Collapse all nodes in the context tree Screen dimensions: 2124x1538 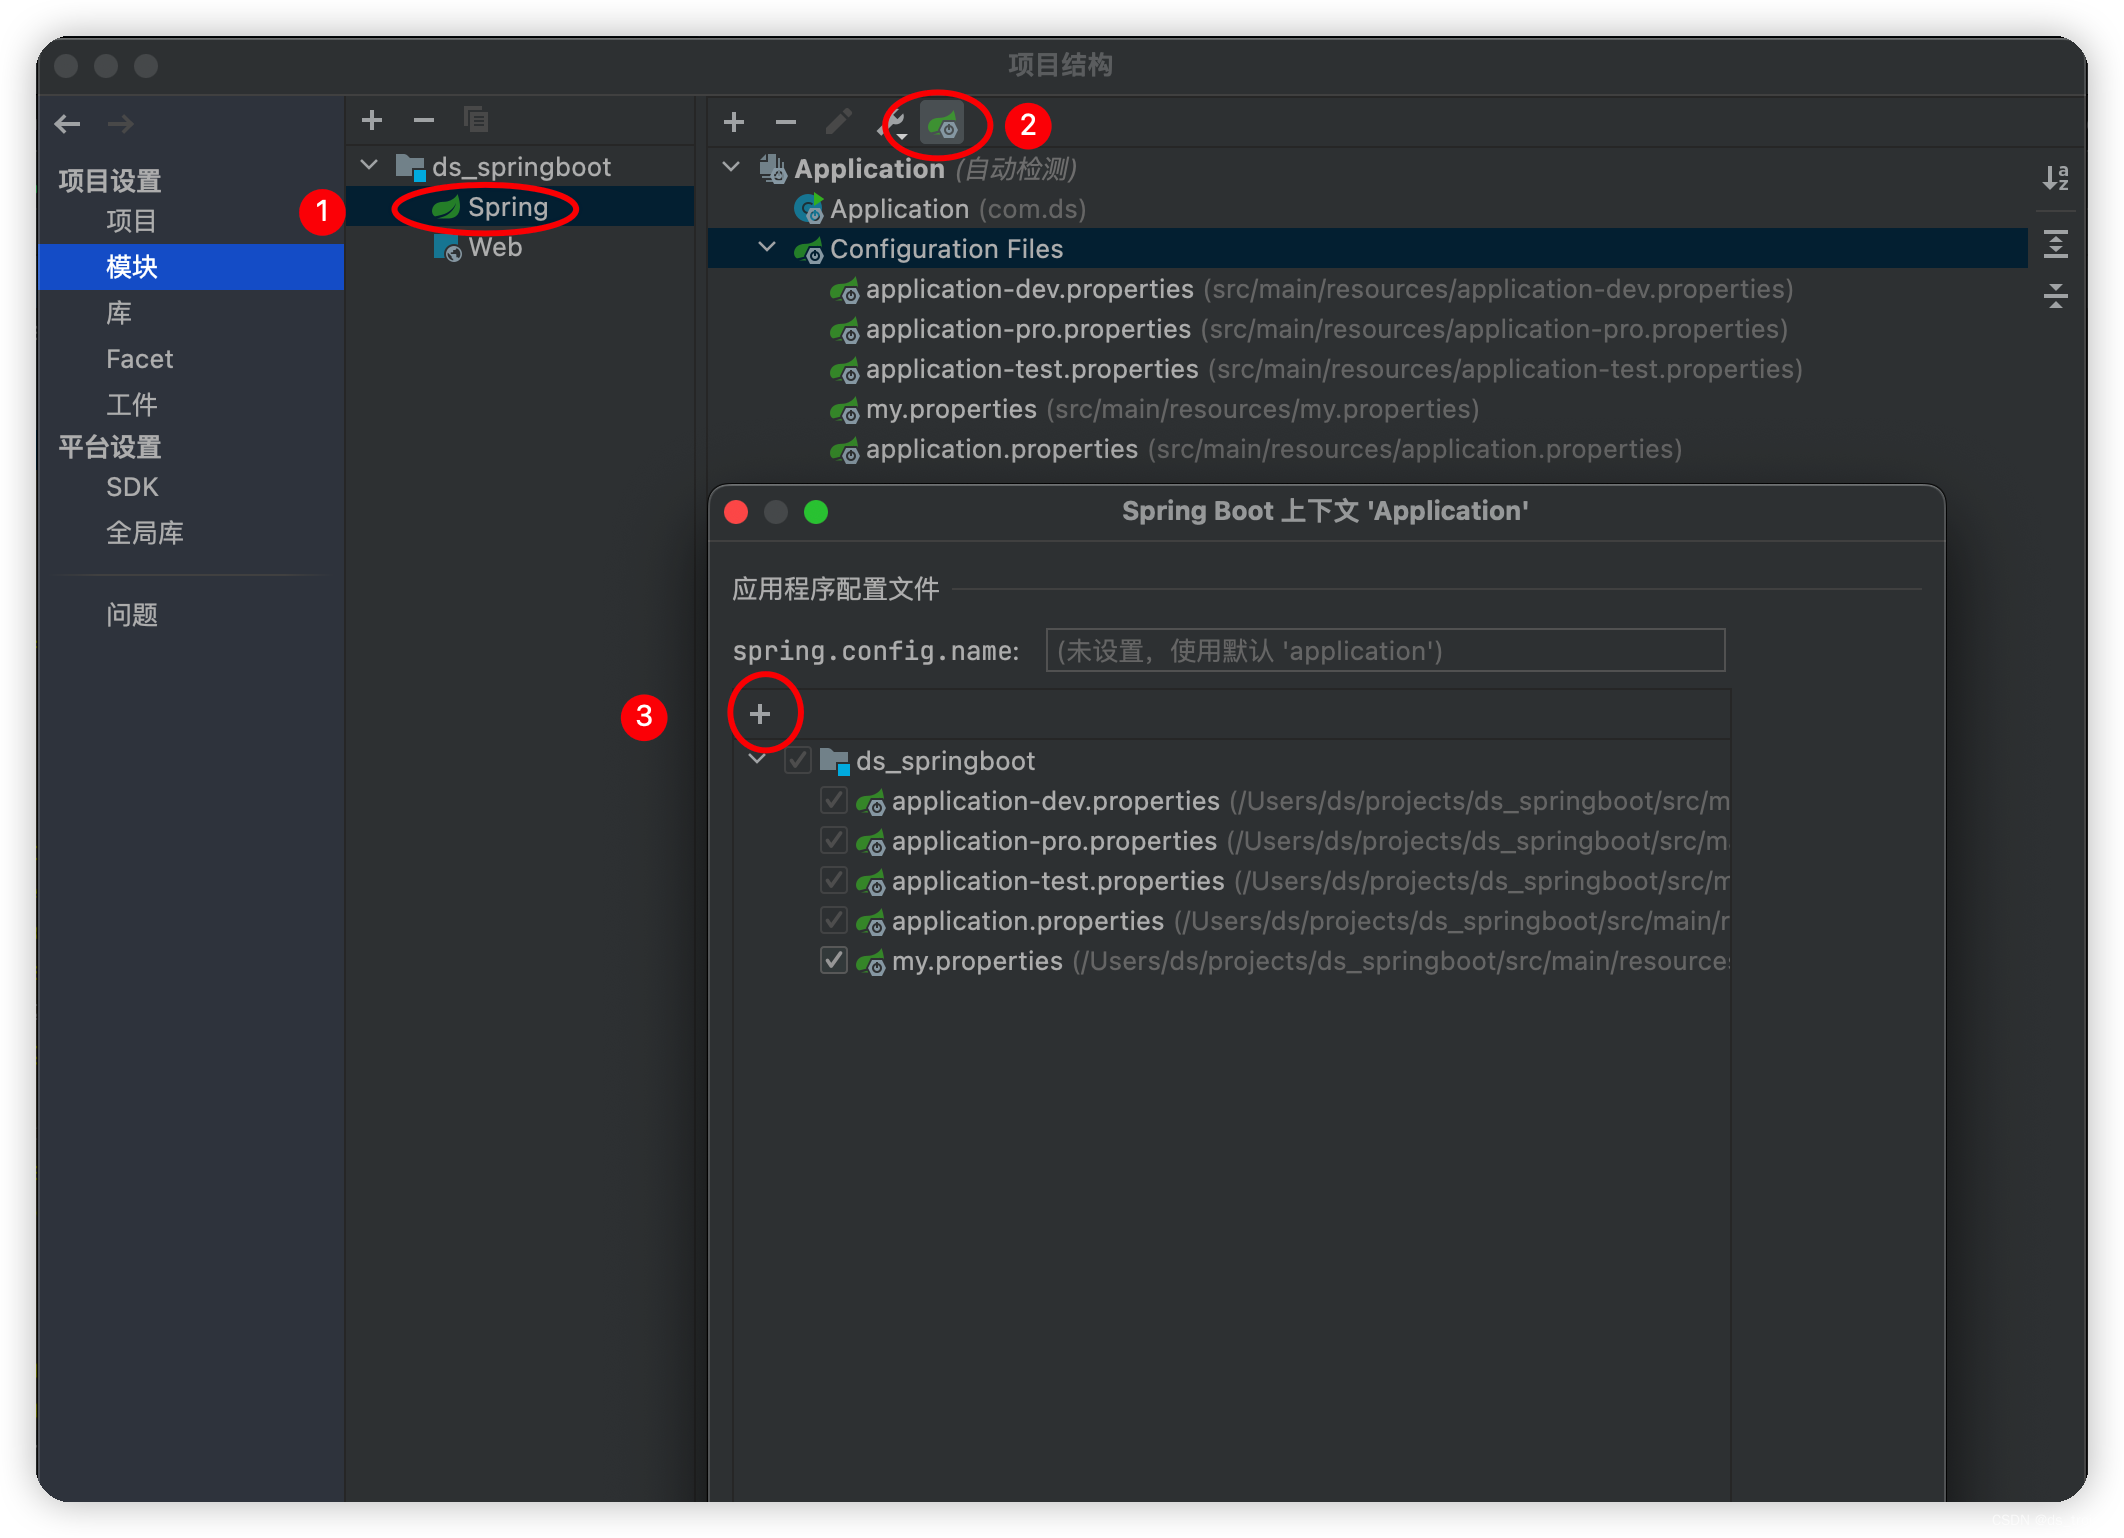(2056, 296)
